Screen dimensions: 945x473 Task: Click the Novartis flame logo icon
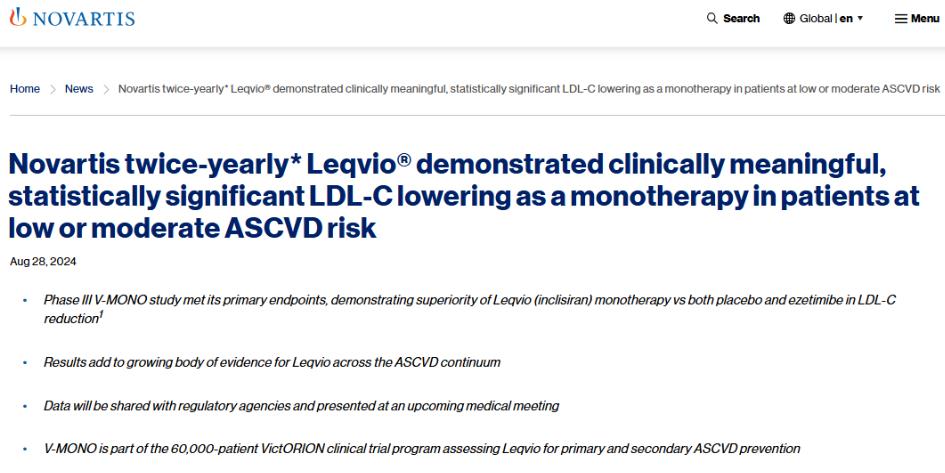click(x=16, y=18)
